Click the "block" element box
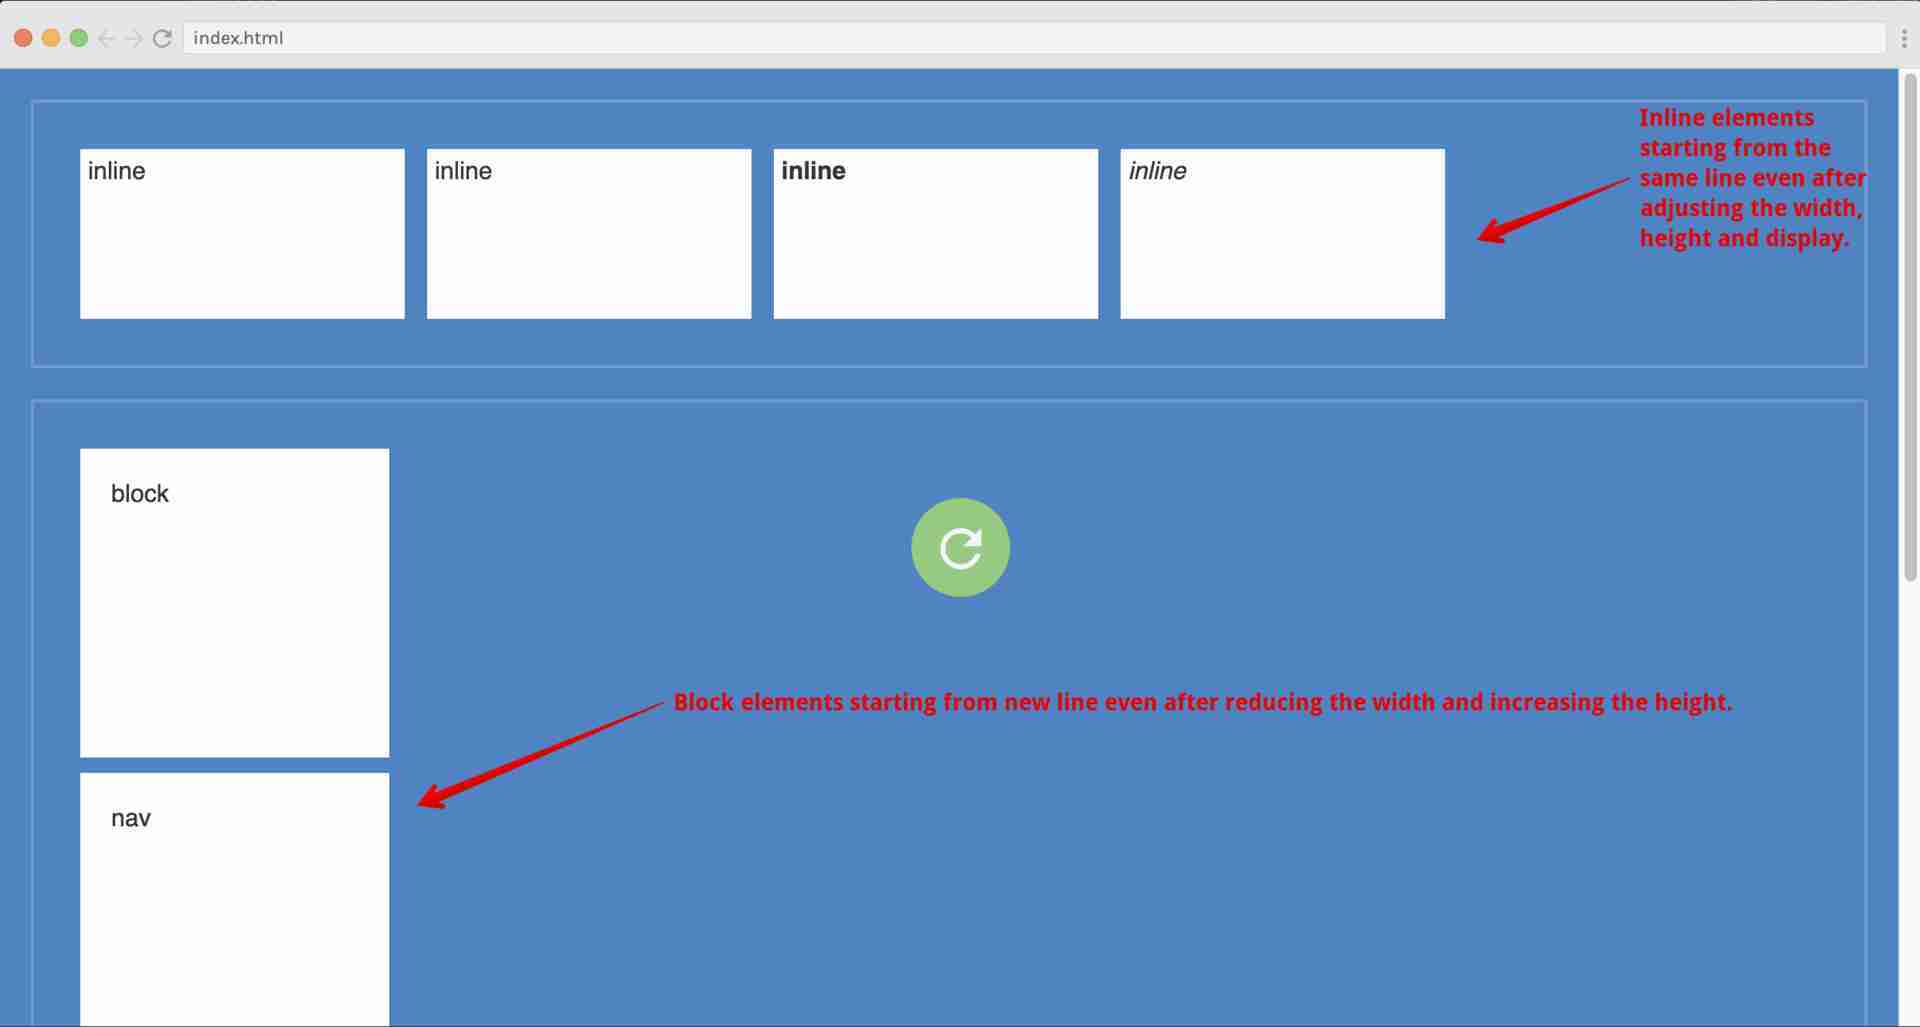This screenshot has width=1920, height=1027. click(234, 603)
